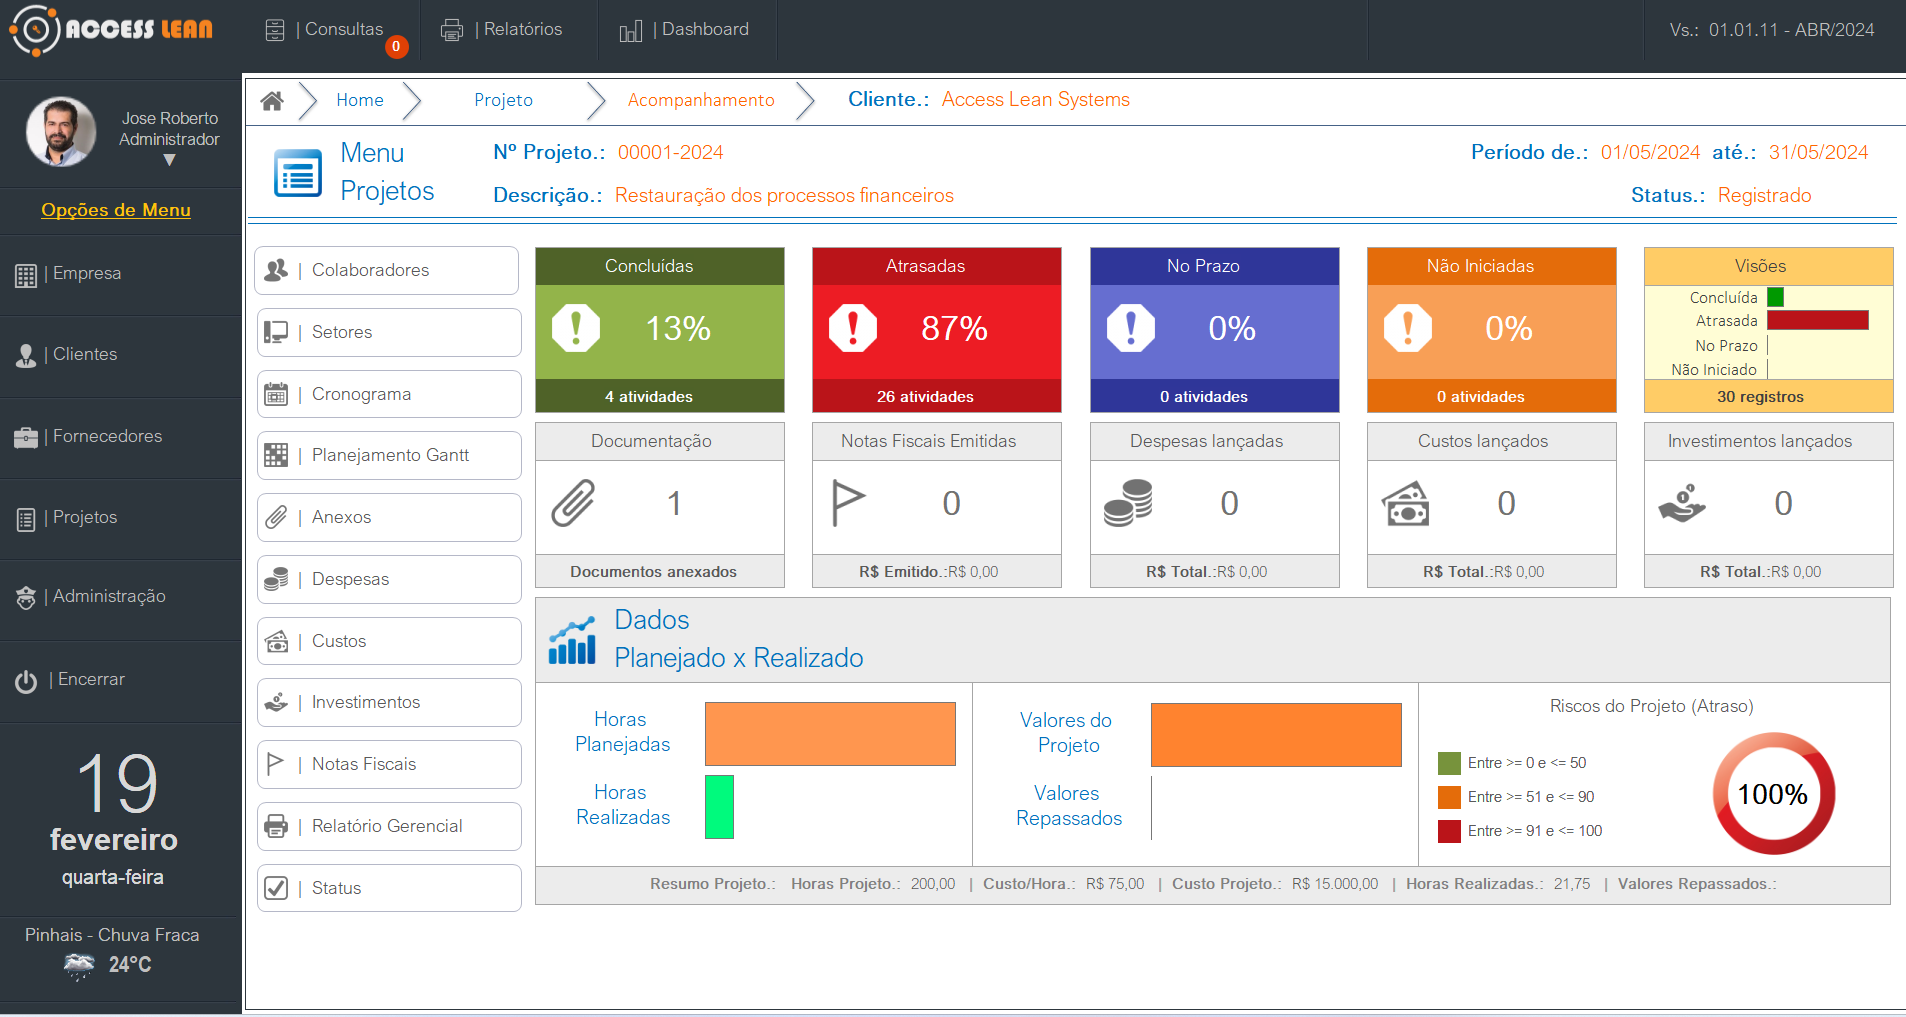The height and width of the screenshot is (1017, 1906).
Task: Click the Administração icon in sidebar
Action: 26,598
